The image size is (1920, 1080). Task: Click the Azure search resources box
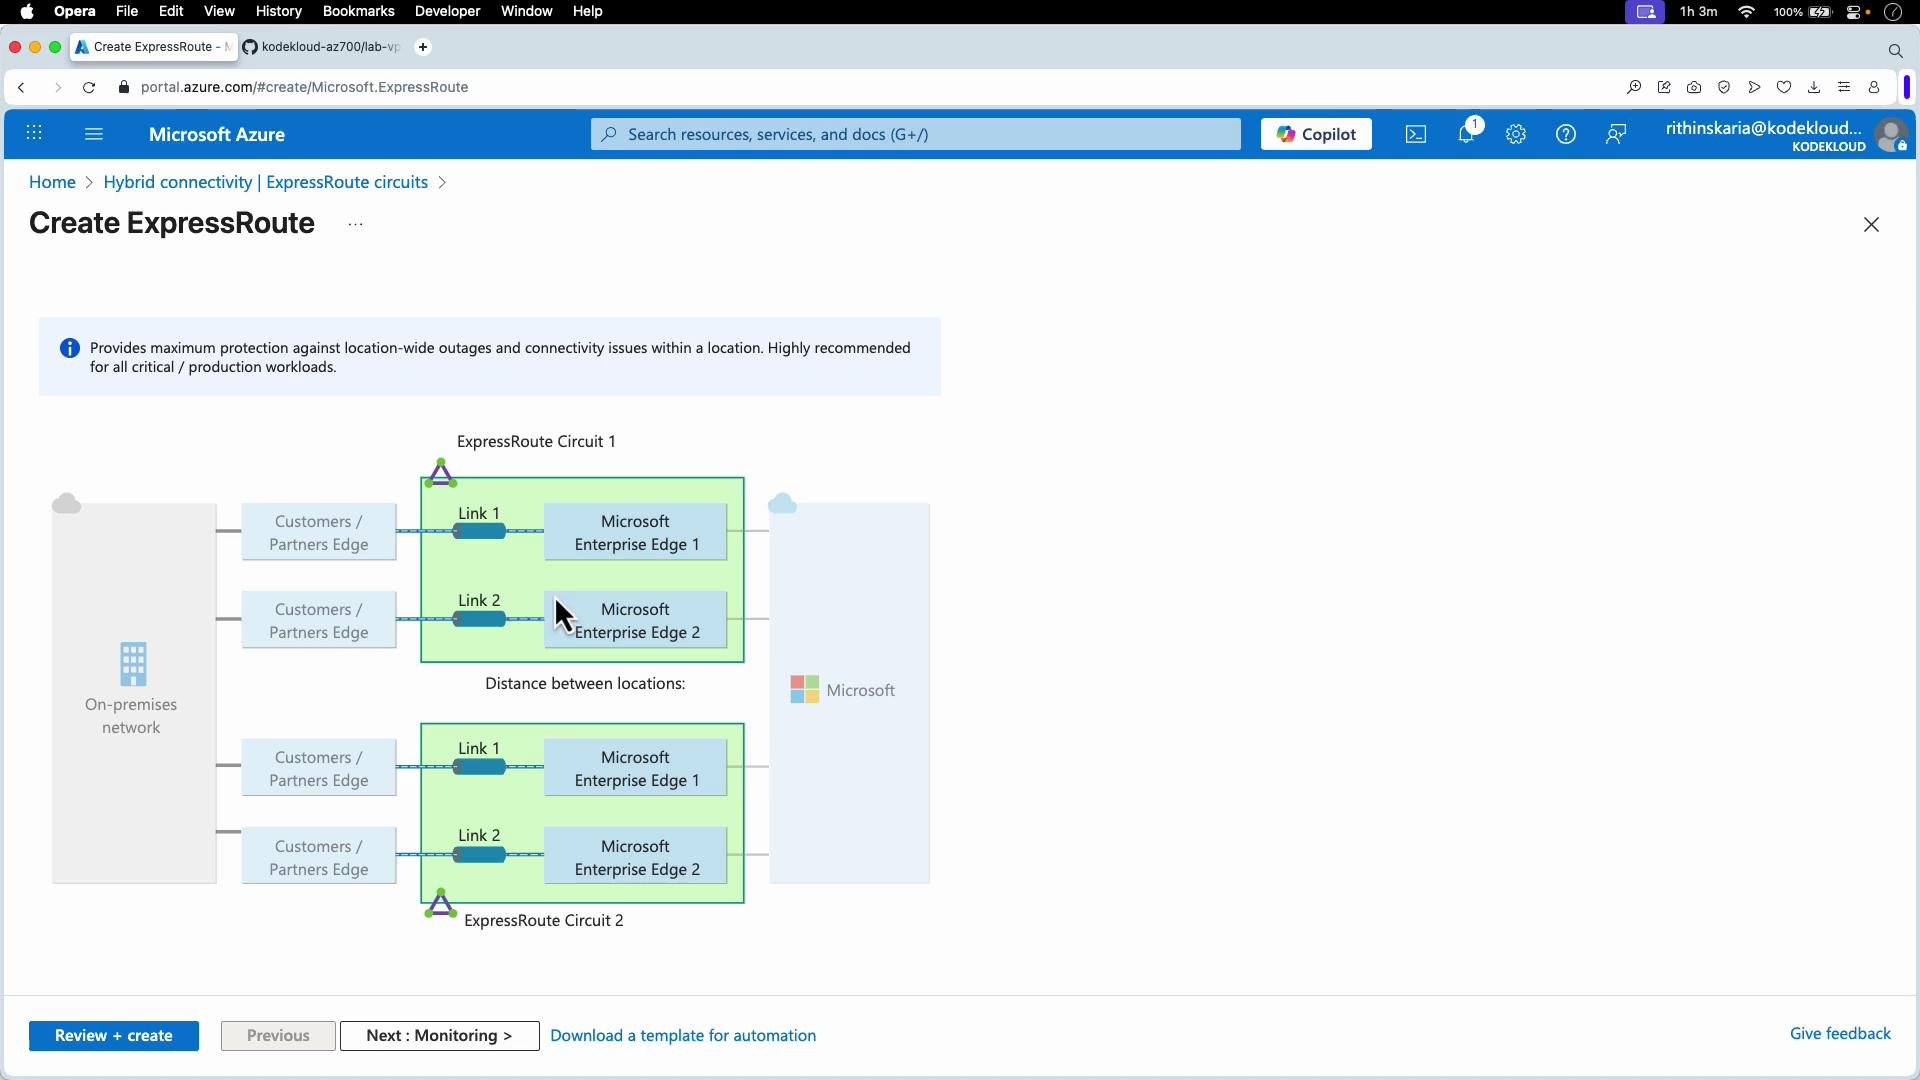click(916, 134)
